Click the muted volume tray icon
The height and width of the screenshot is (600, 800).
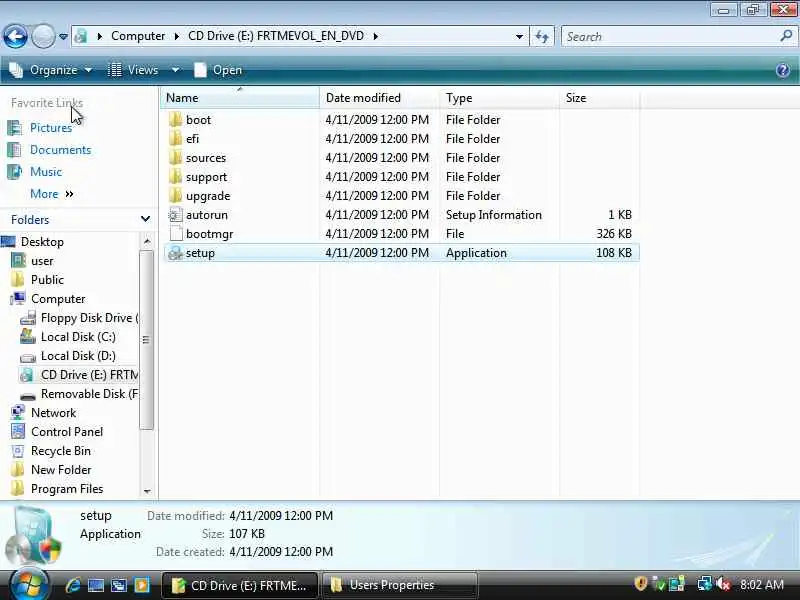point(722,584)
